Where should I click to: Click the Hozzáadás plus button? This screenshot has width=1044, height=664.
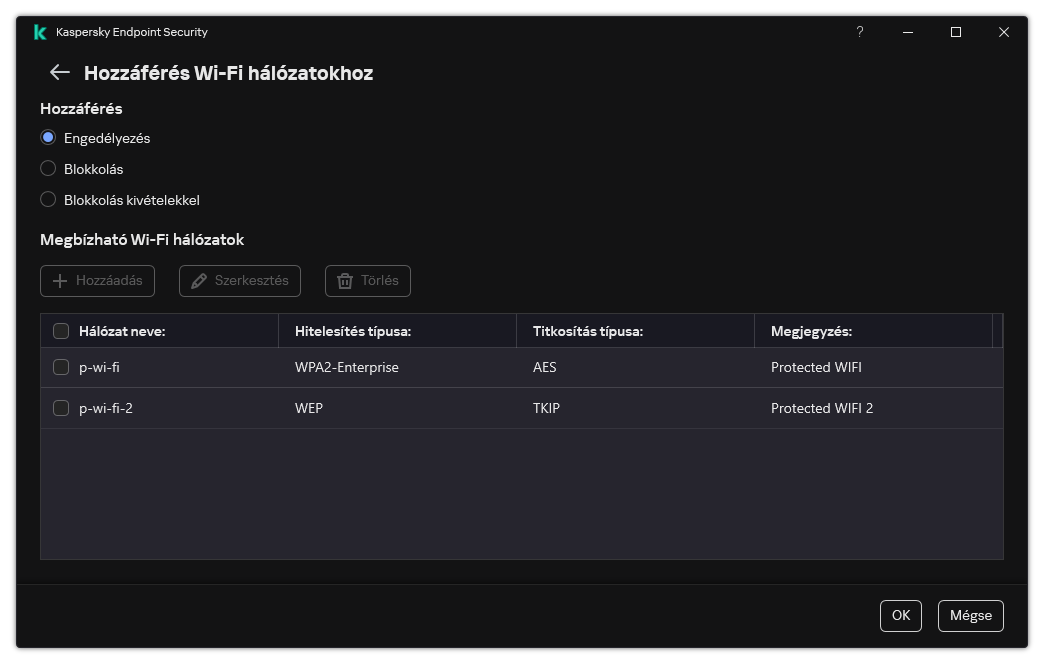98,281
